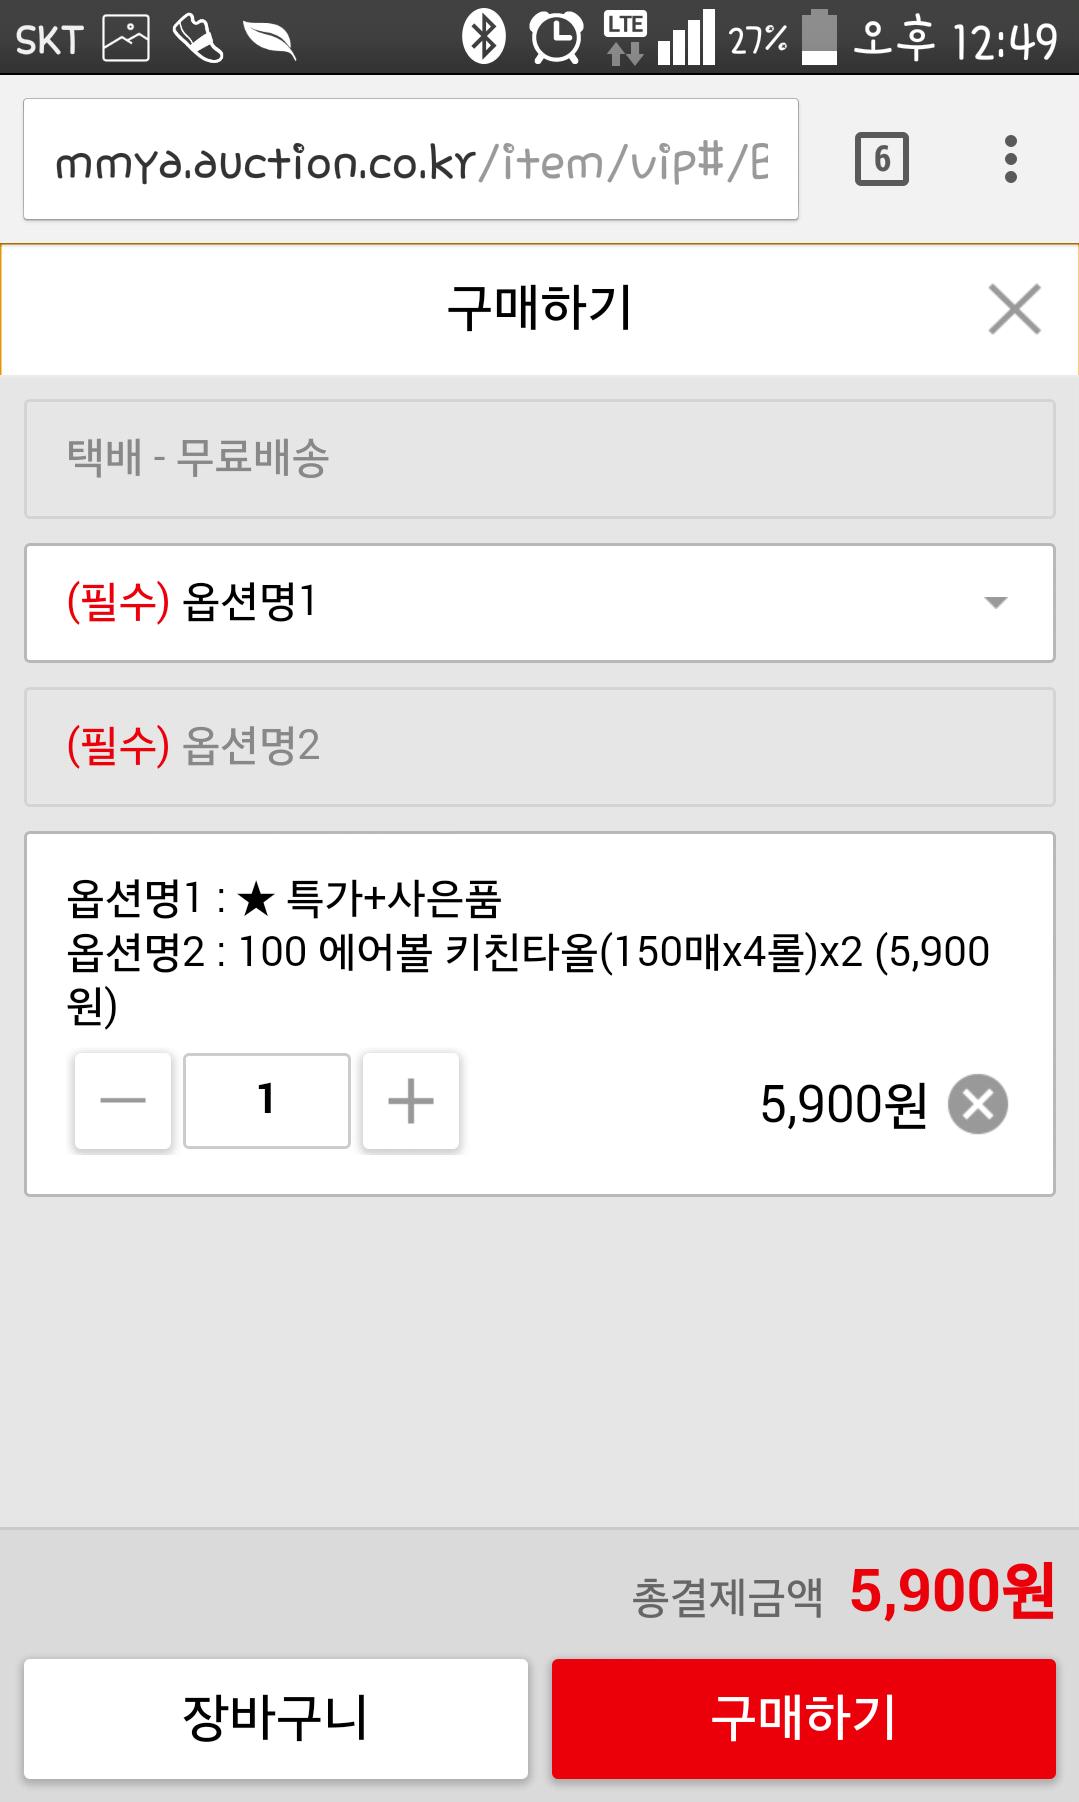Viewport: 1079px width, 1802px height.
Task: Open the browser tabs counter showing 6
Action: coord(881,159)
